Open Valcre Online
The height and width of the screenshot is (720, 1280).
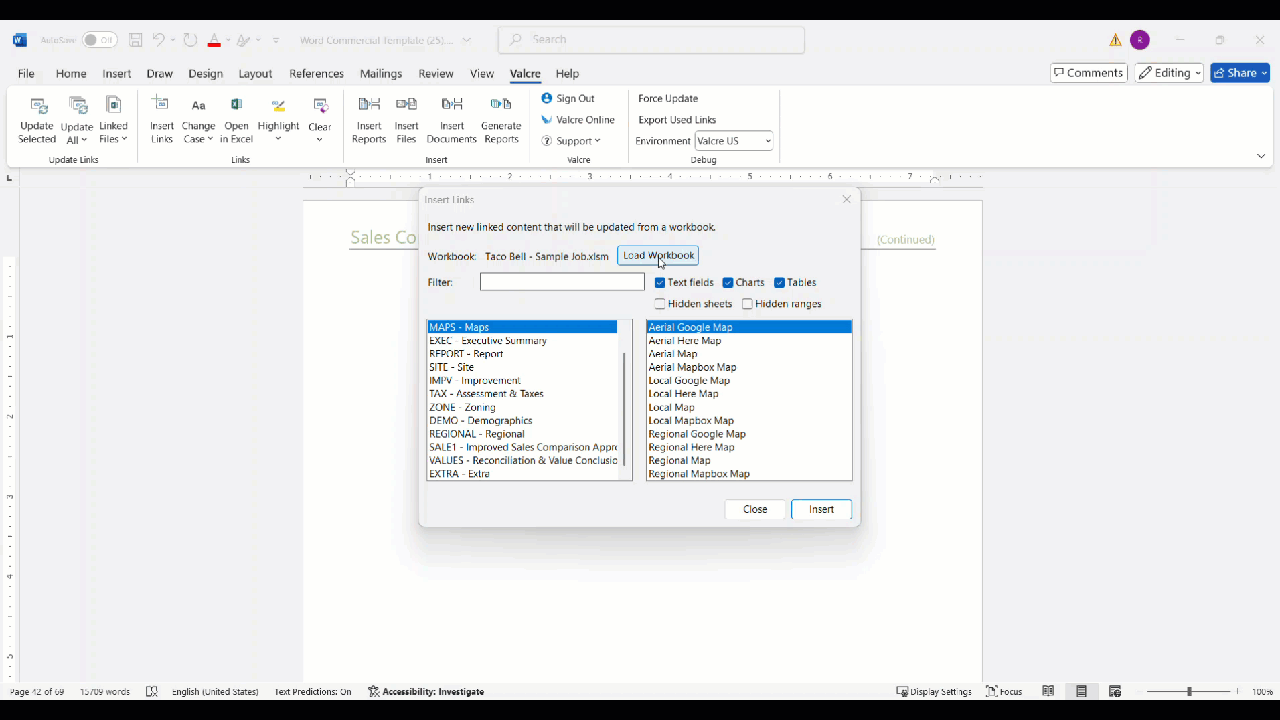[578, 120]
